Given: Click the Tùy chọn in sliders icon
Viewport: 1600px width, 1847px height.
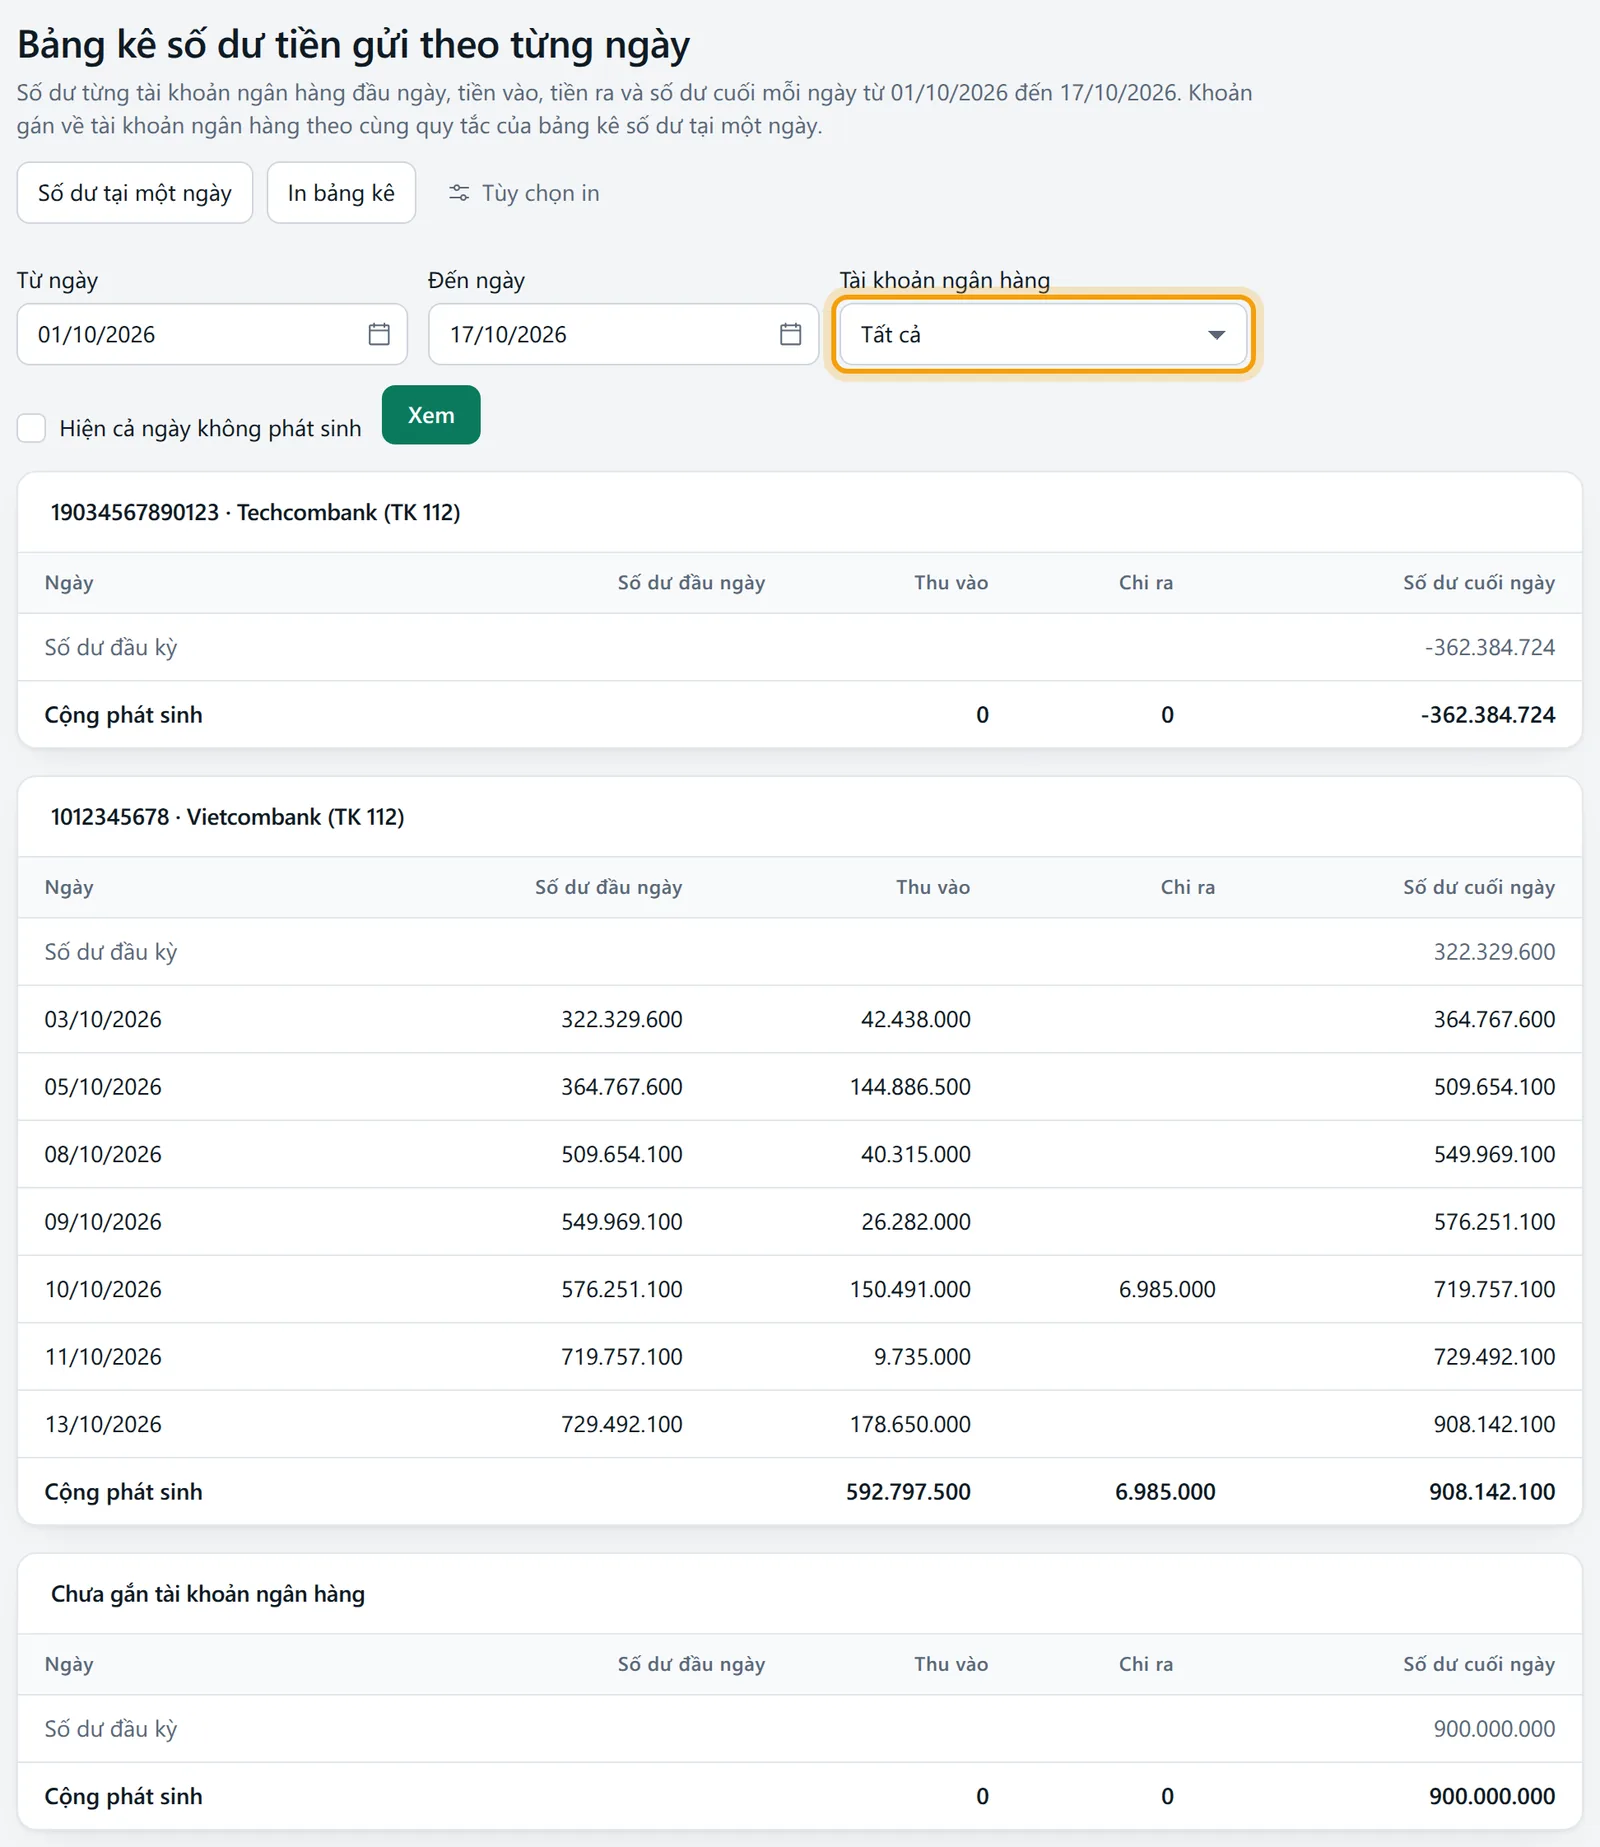Looking at the screenshot, I should coord(459,193).
